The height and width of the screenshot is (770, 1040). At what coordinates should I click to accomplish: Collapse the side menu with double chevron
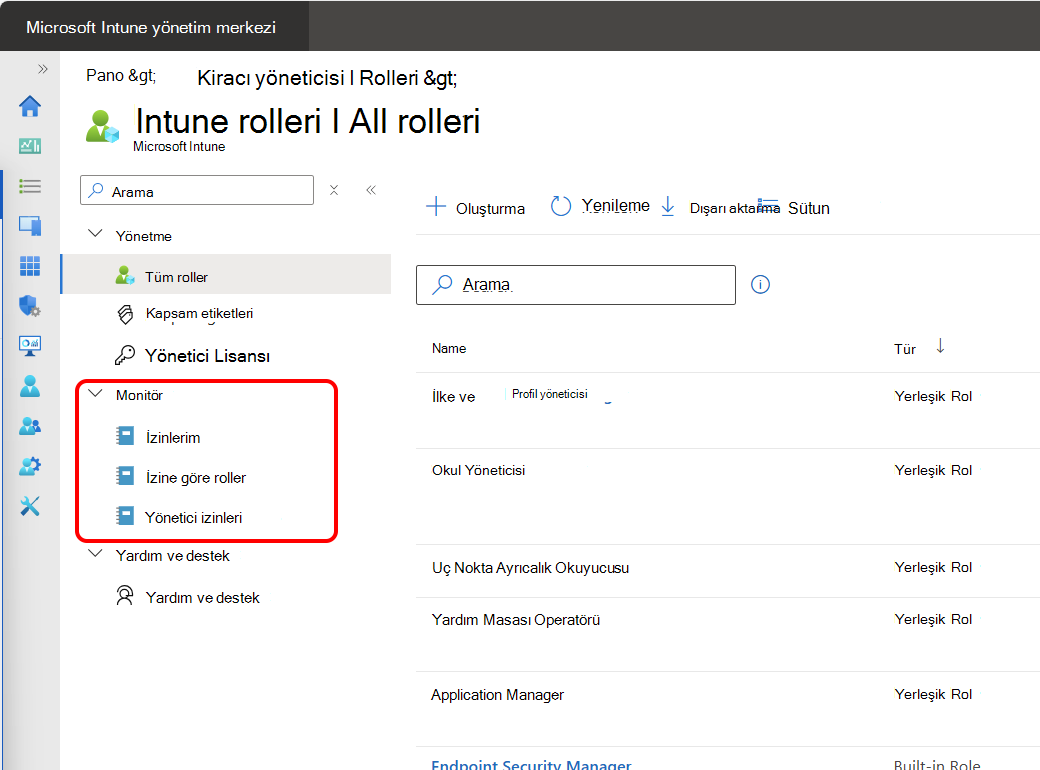tap(371, 190)
